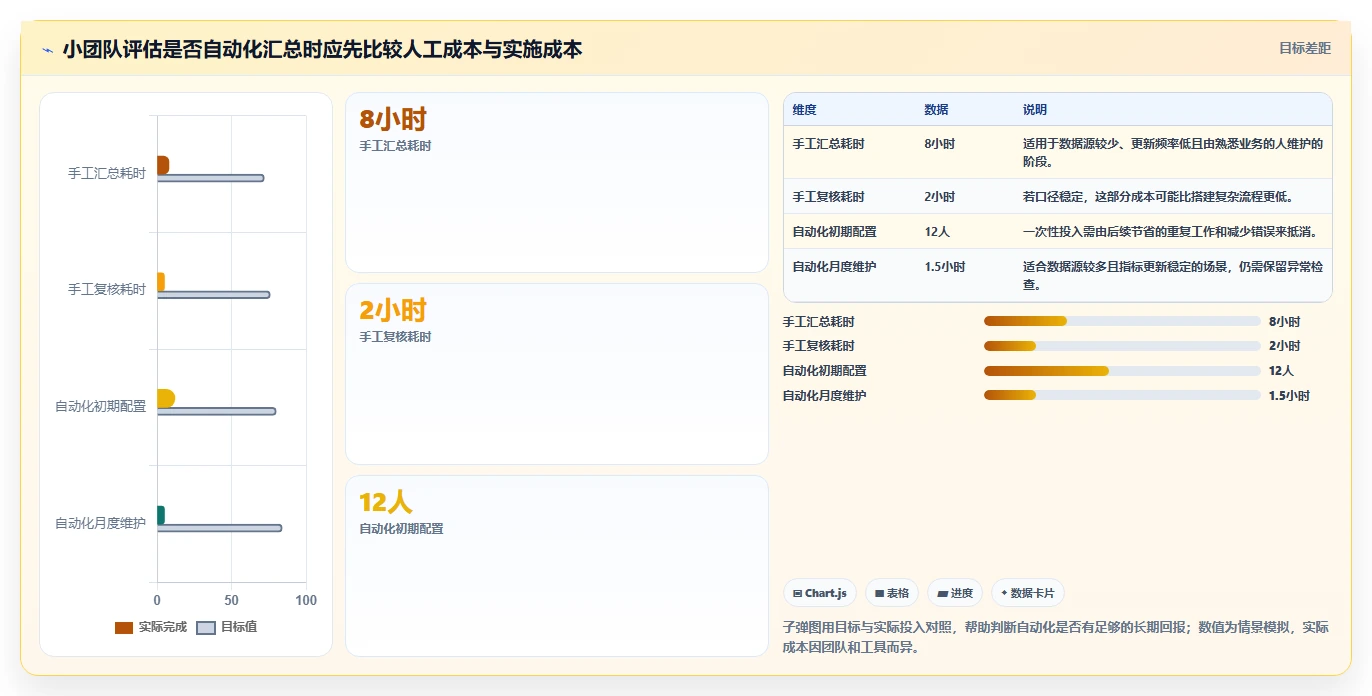Click the Chart.js chip at the bottom
Viewport: 1372px width, 696px height.
(820, 593)
